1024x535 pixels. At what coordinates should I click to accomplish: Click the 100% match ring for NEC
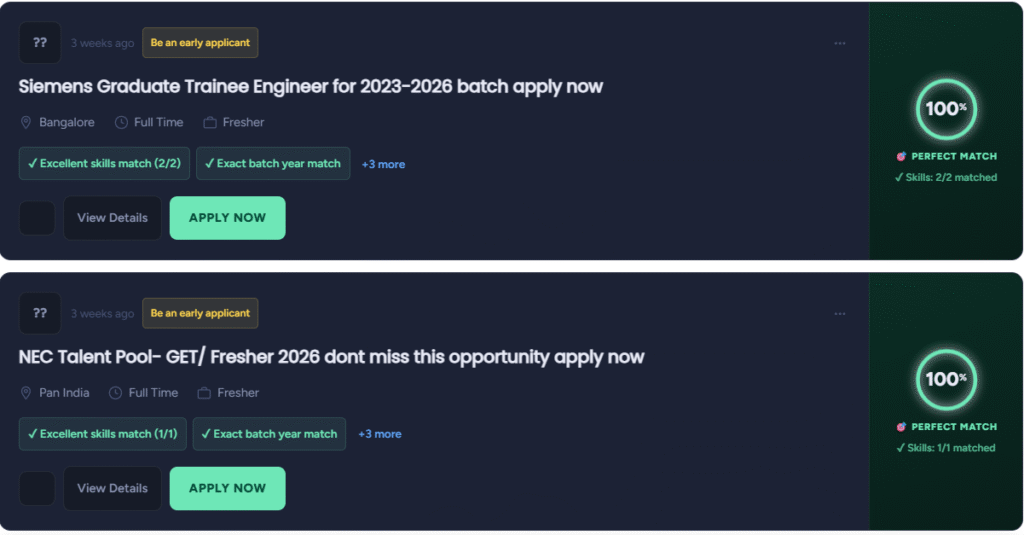click(945, 379)
